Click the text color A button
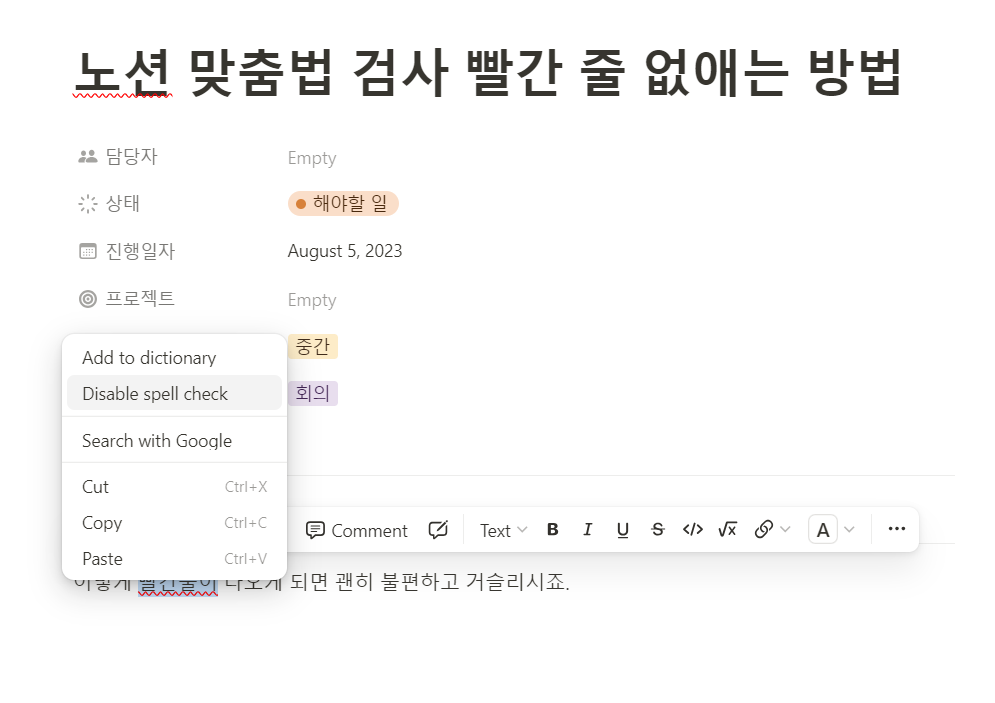Image resolution: width=995 pixels, height=703 pixels. point(822,529)
